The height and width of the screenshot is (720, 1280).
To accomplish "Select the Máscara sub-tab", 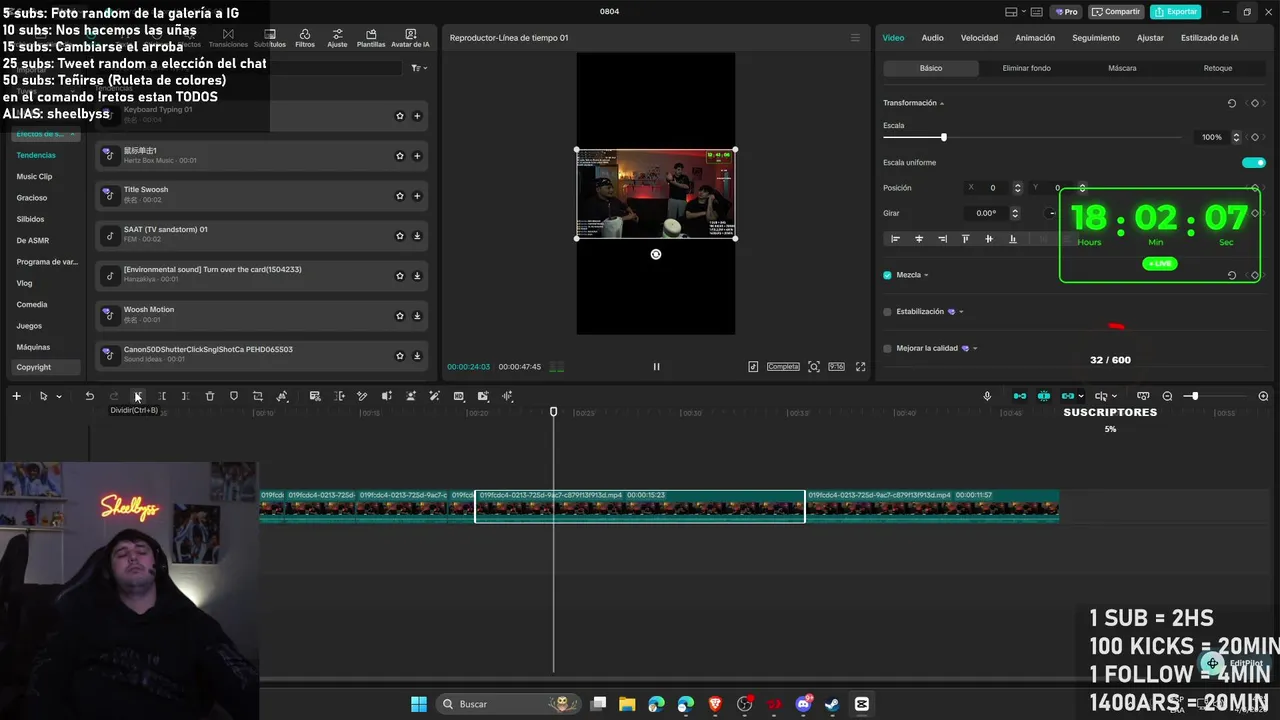I will click(x=1122, y=68).
